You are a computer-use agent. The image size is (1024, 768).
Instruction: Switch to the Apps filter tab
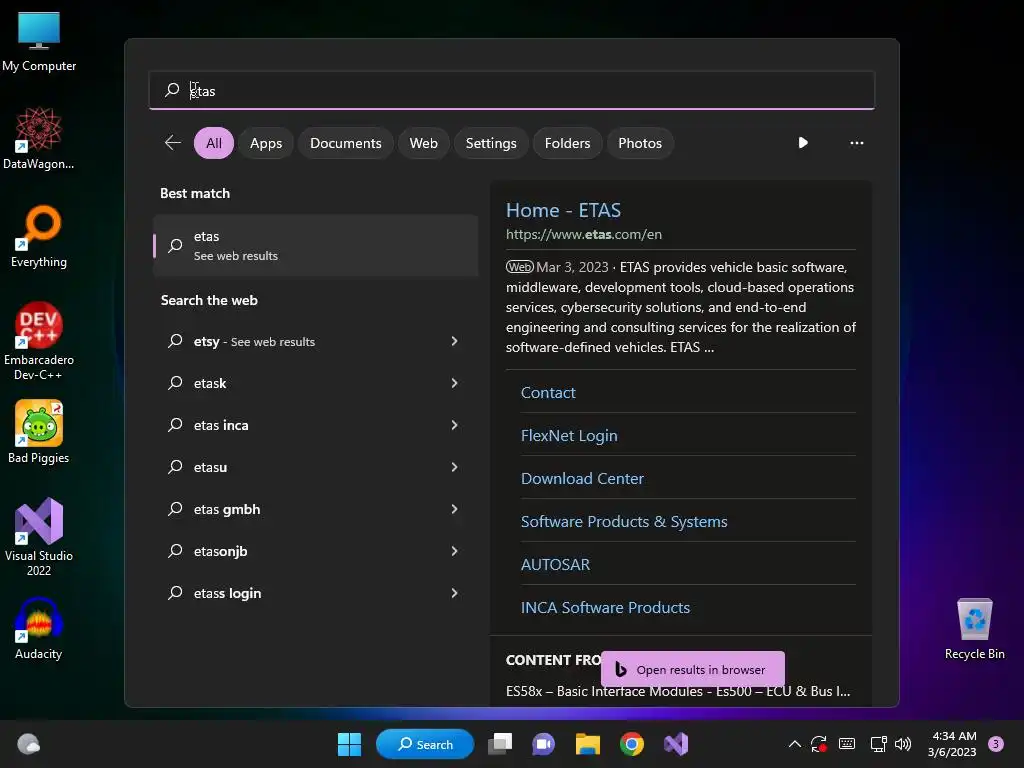coord(266,143)
